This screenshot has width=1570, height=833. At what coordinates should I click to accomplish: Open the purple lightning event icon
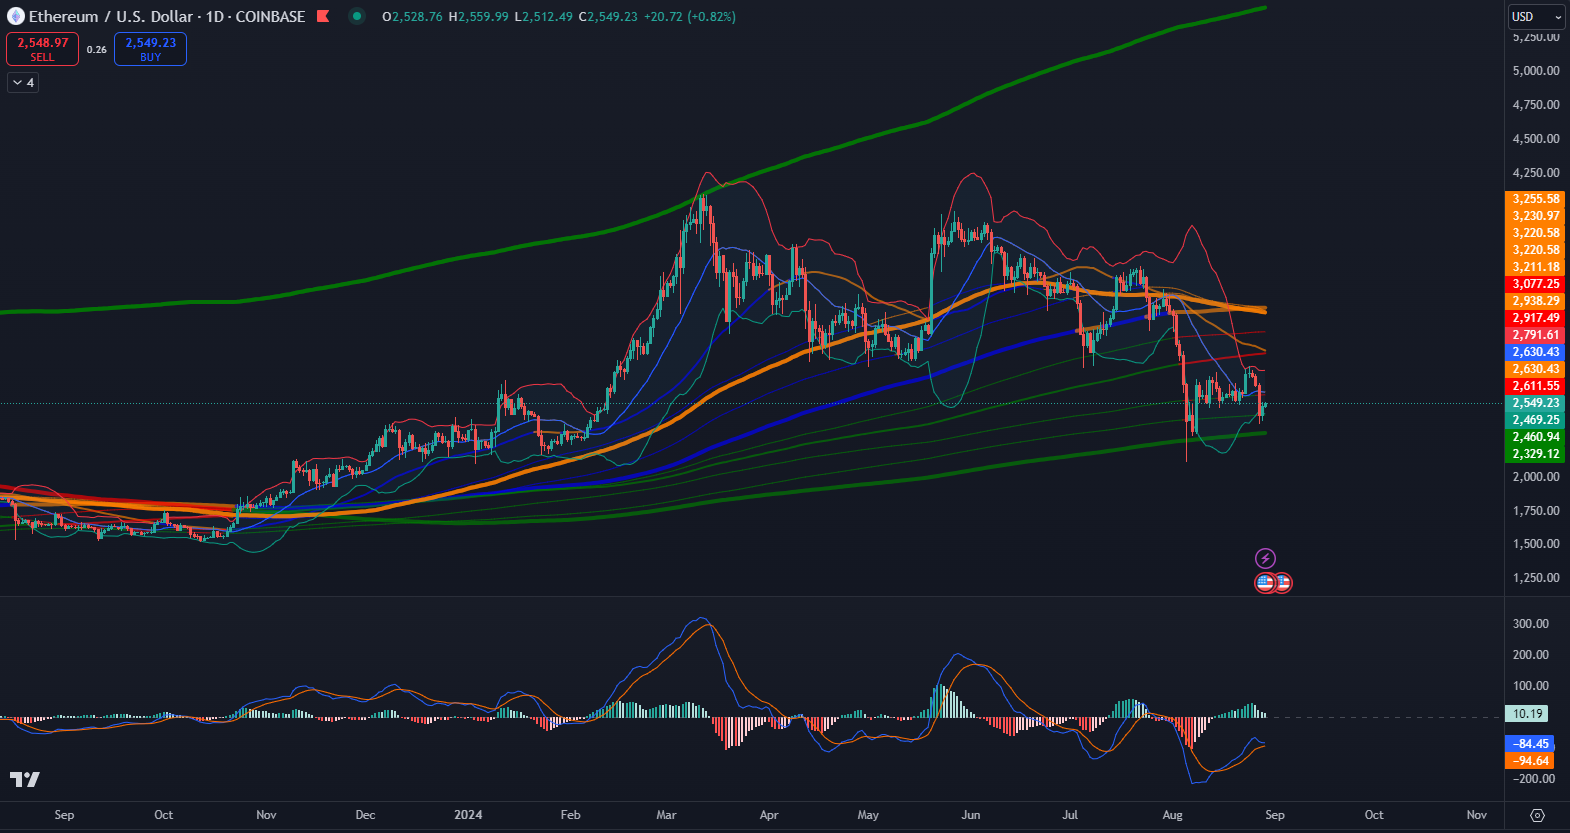point(1265,558)
